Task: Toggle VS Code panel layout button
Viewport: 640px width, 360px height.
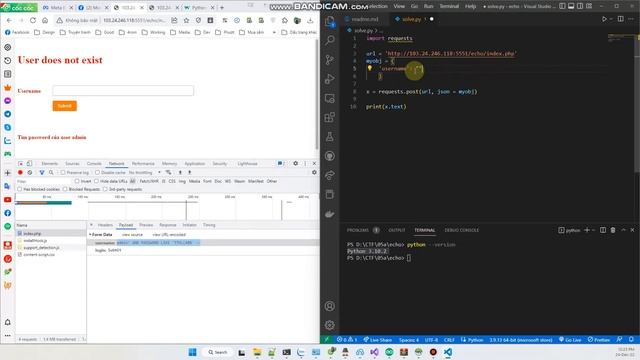Action: pyautogui.click(x=571, y=6)
